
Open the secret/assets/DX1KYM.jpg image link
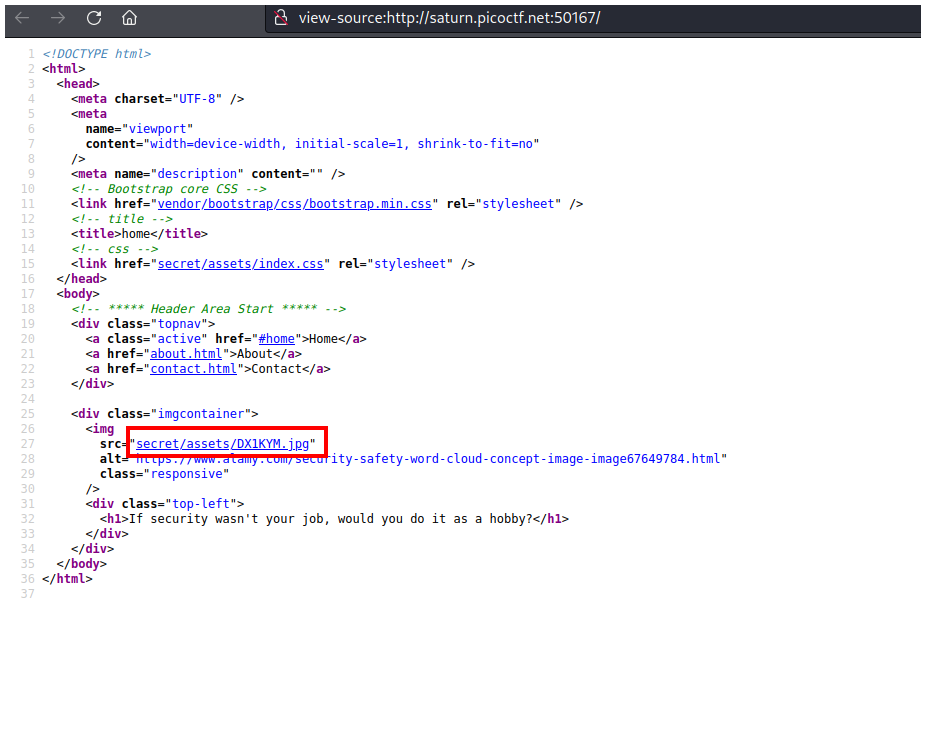coord(223,444)
